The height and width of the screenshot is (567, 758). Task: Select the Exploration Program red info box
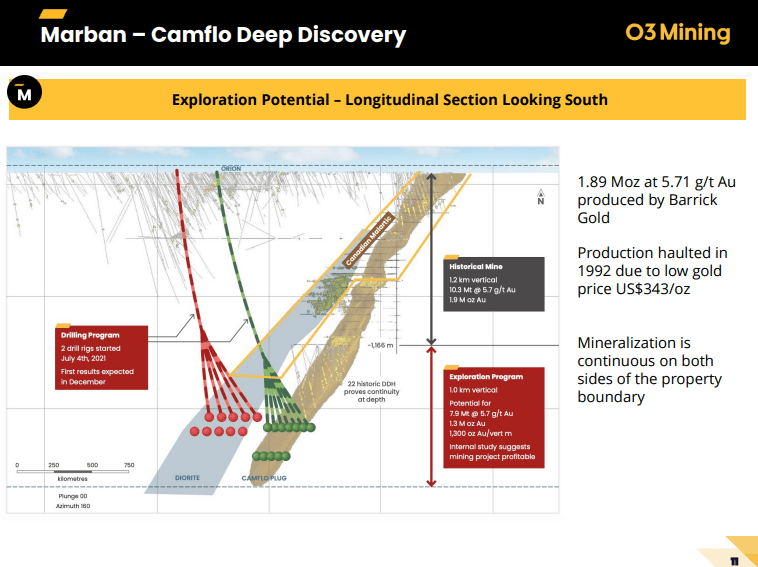[494, 418]
